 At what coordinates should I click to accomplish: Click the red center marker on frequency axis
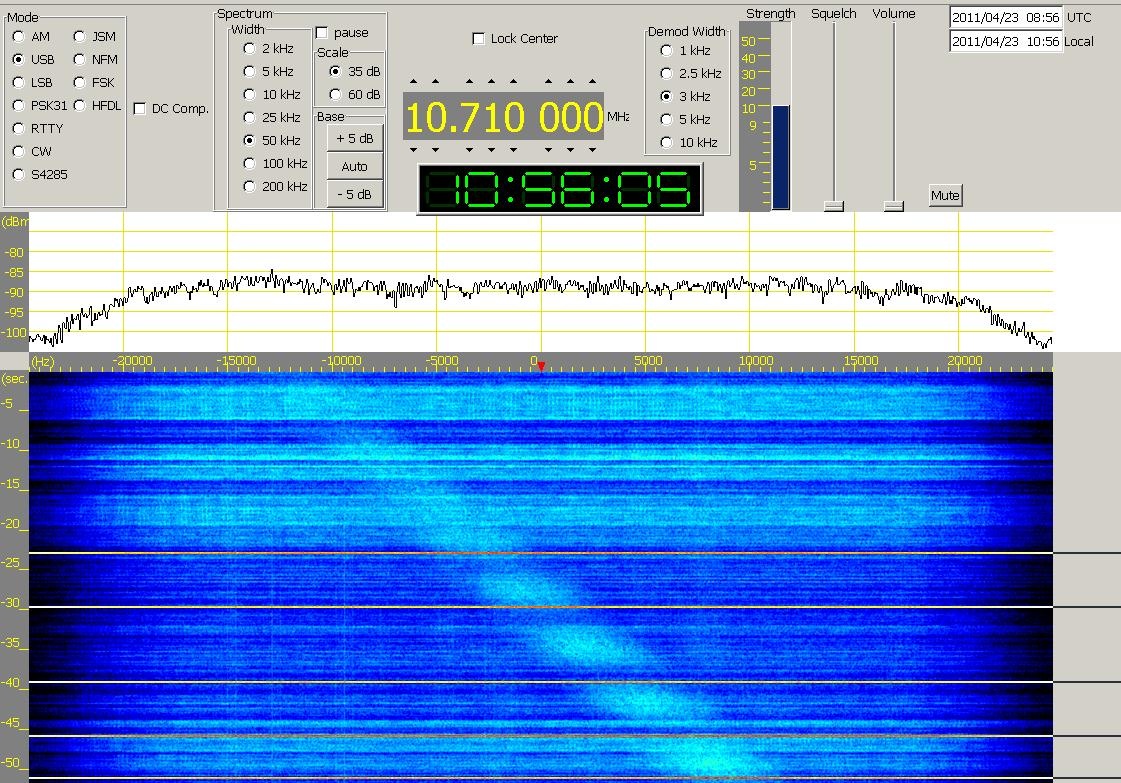(x=541, y=366)
